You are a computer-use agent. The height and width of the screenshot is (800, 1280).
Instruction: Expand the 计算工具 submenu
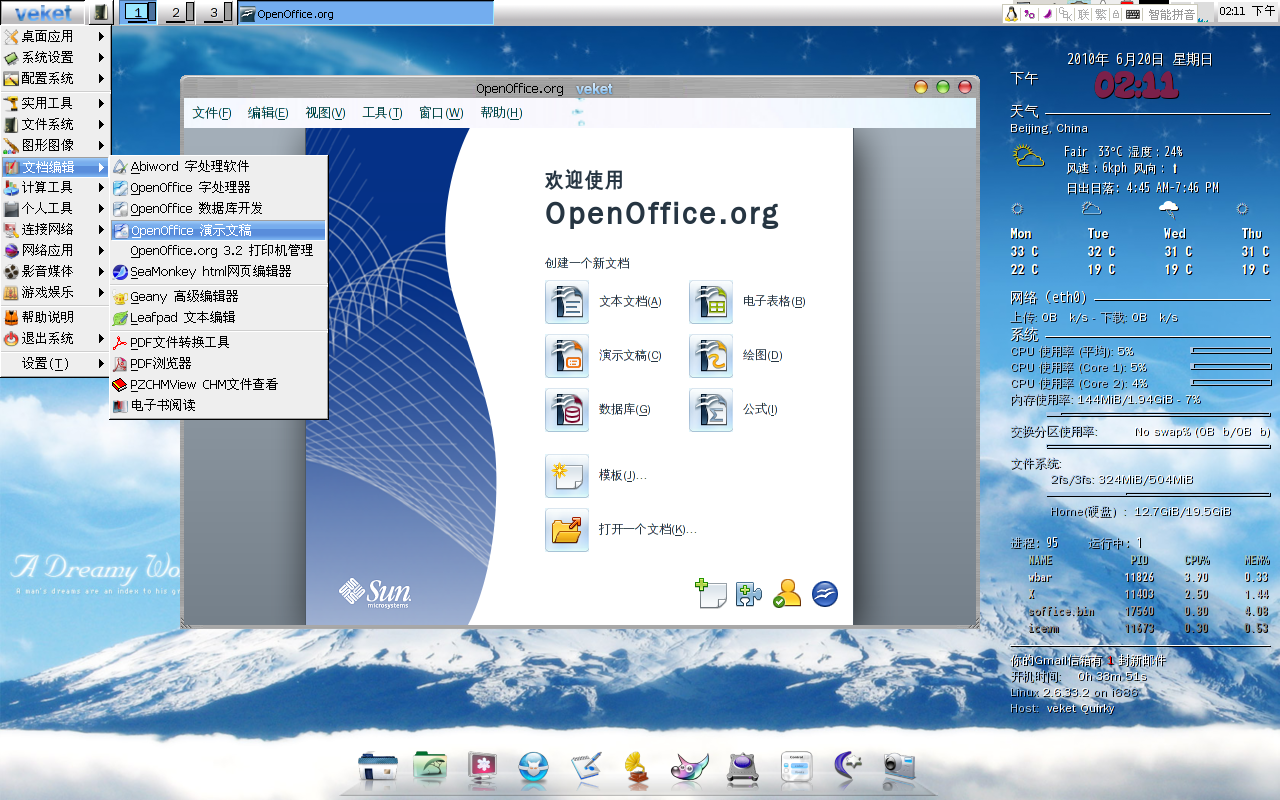55,187
